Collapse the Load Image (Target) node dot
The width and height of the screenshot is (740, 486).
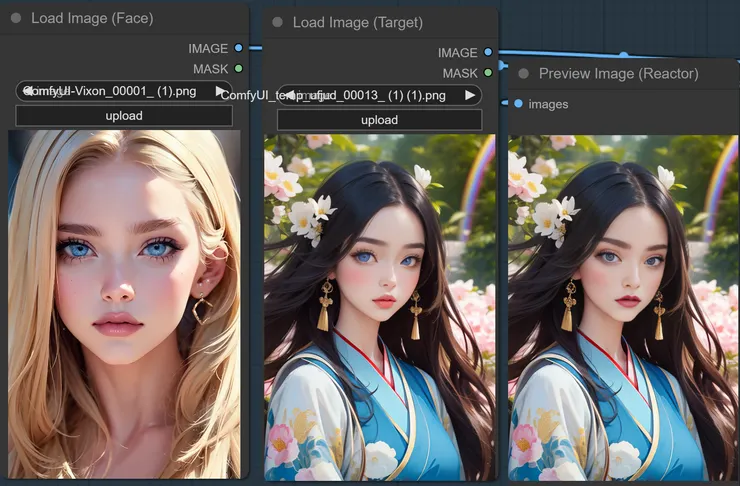[x=278, y=22]
